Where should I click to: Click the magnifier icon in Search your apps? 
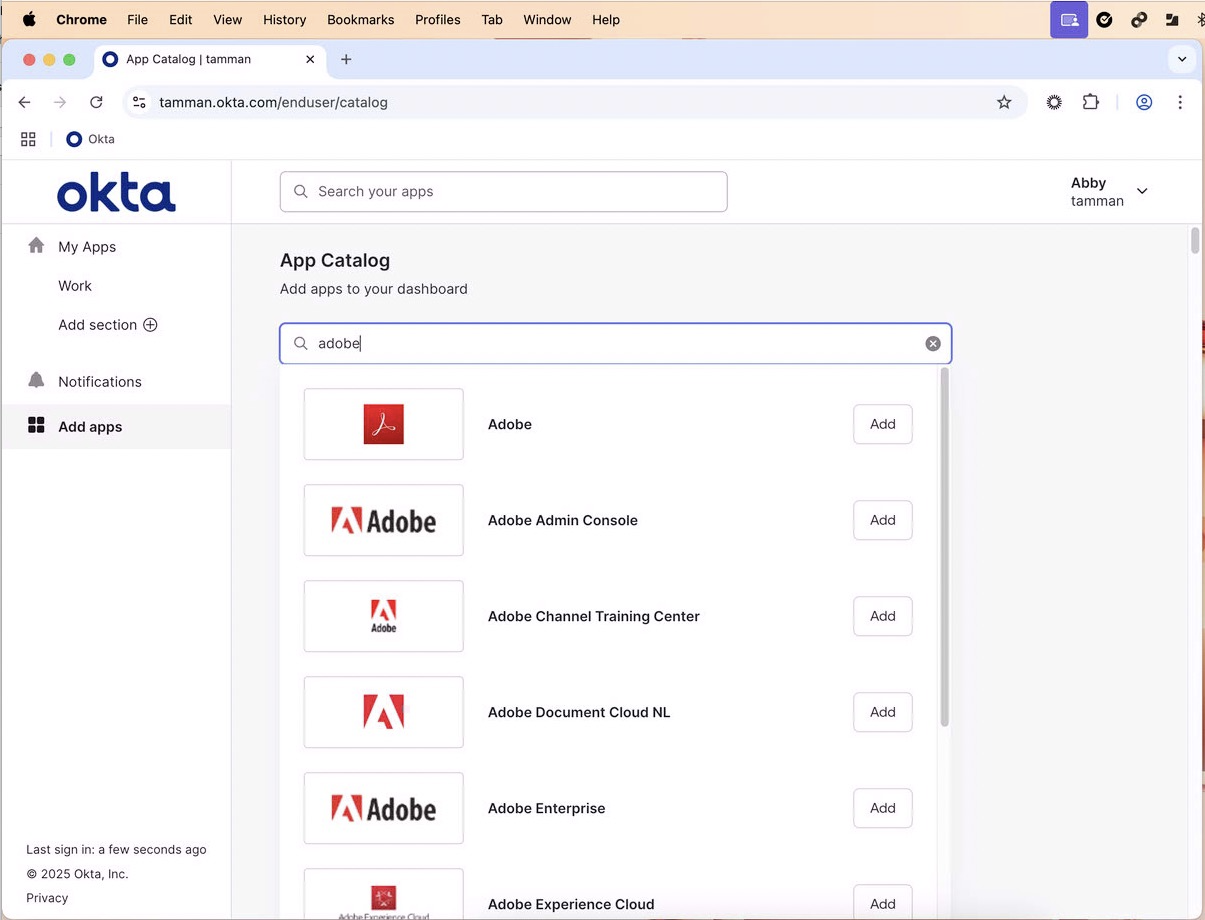click(x=300, y=191)
